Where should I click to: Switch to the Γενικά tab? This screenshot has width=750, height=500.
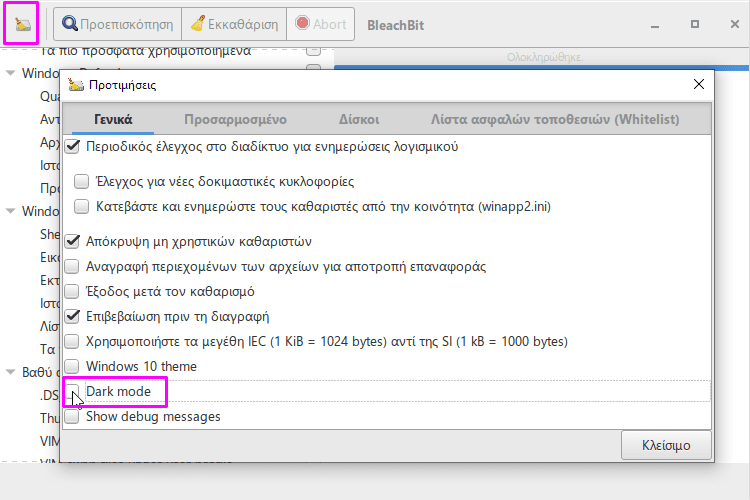tap(113, 119)
